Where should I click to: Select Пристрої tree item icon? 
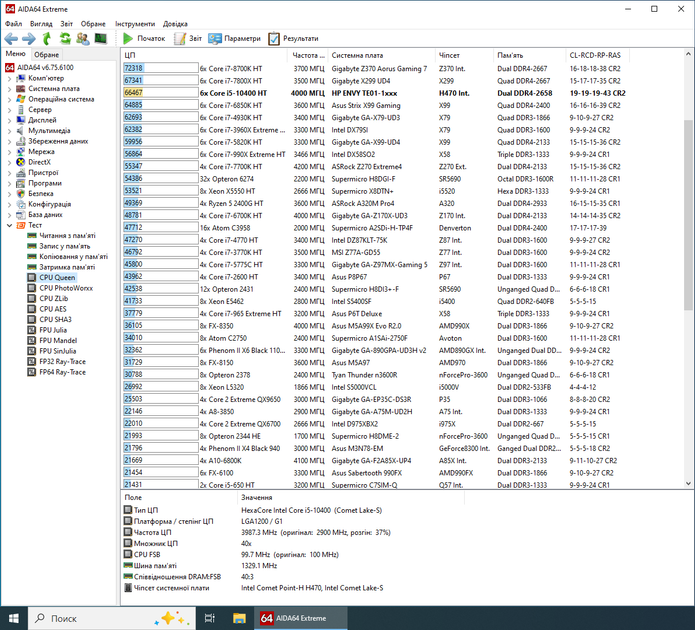tap(20, 173)
